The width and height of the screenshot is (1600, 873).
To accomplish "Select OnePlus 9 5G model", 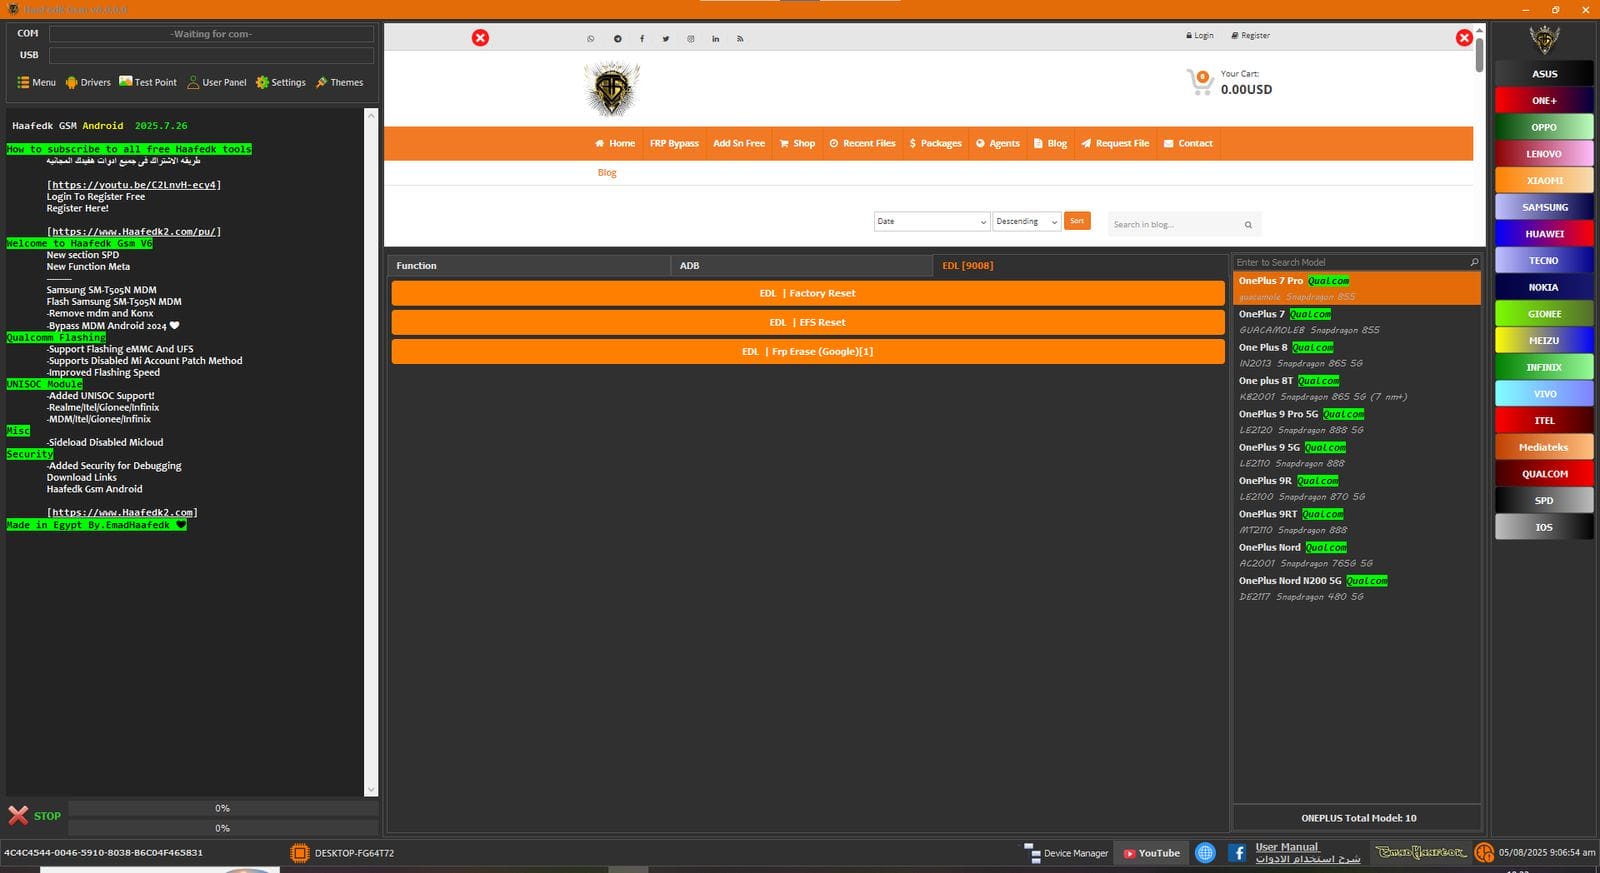I will pyautogui.click(x=1357, y=455).
